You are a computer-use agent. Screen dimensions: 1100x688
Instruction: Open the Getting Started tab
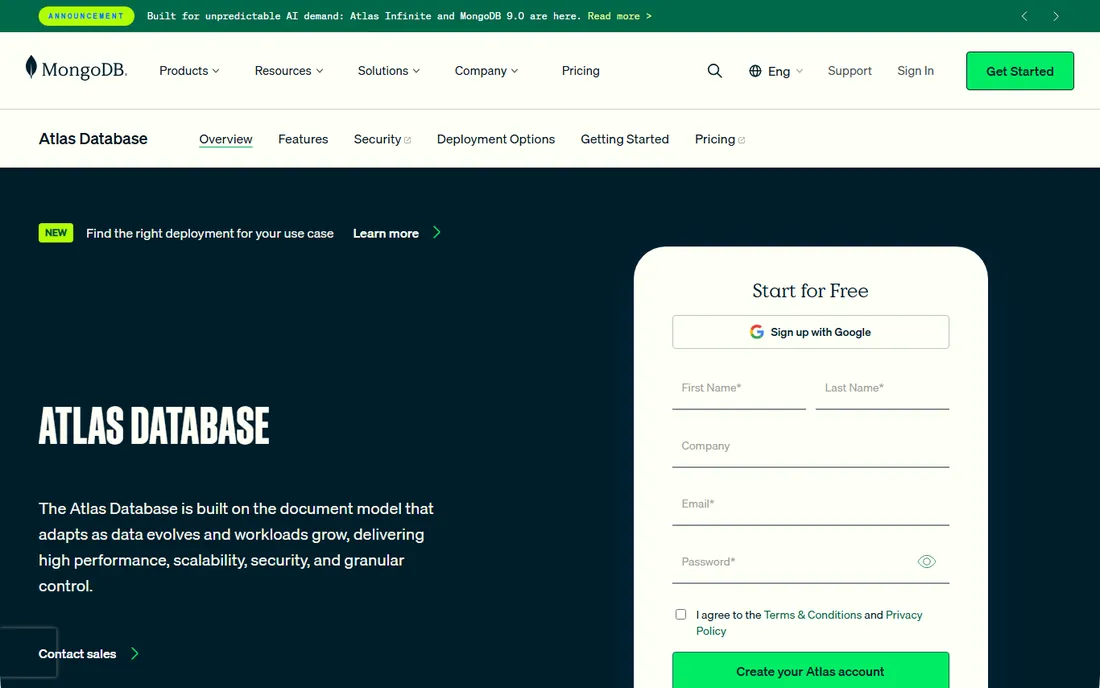tap(624, 139)
